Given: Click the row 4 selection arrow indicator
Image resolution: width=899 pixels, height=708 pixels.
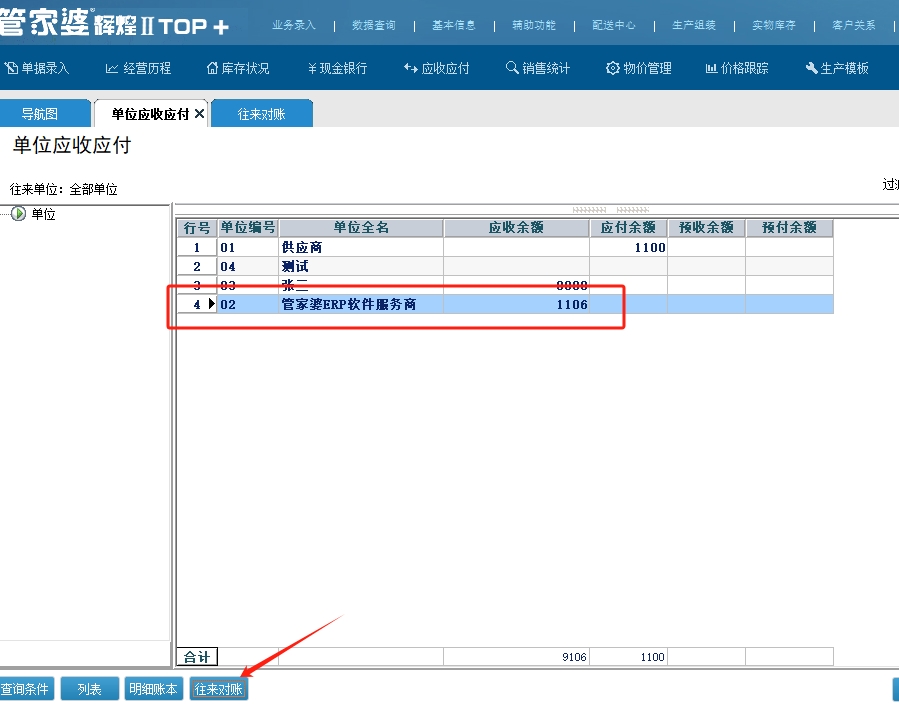Looking at the screenshot, I should coord(212,304).
